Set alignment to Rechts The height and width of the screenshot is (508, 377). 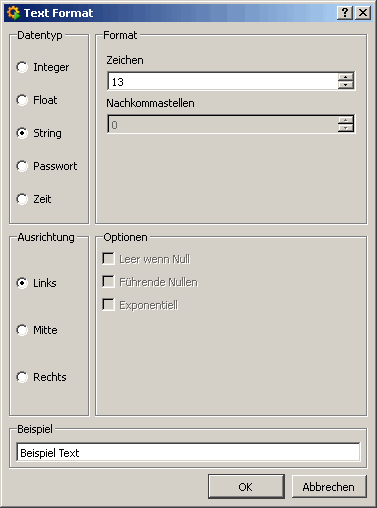pos(41,377)
